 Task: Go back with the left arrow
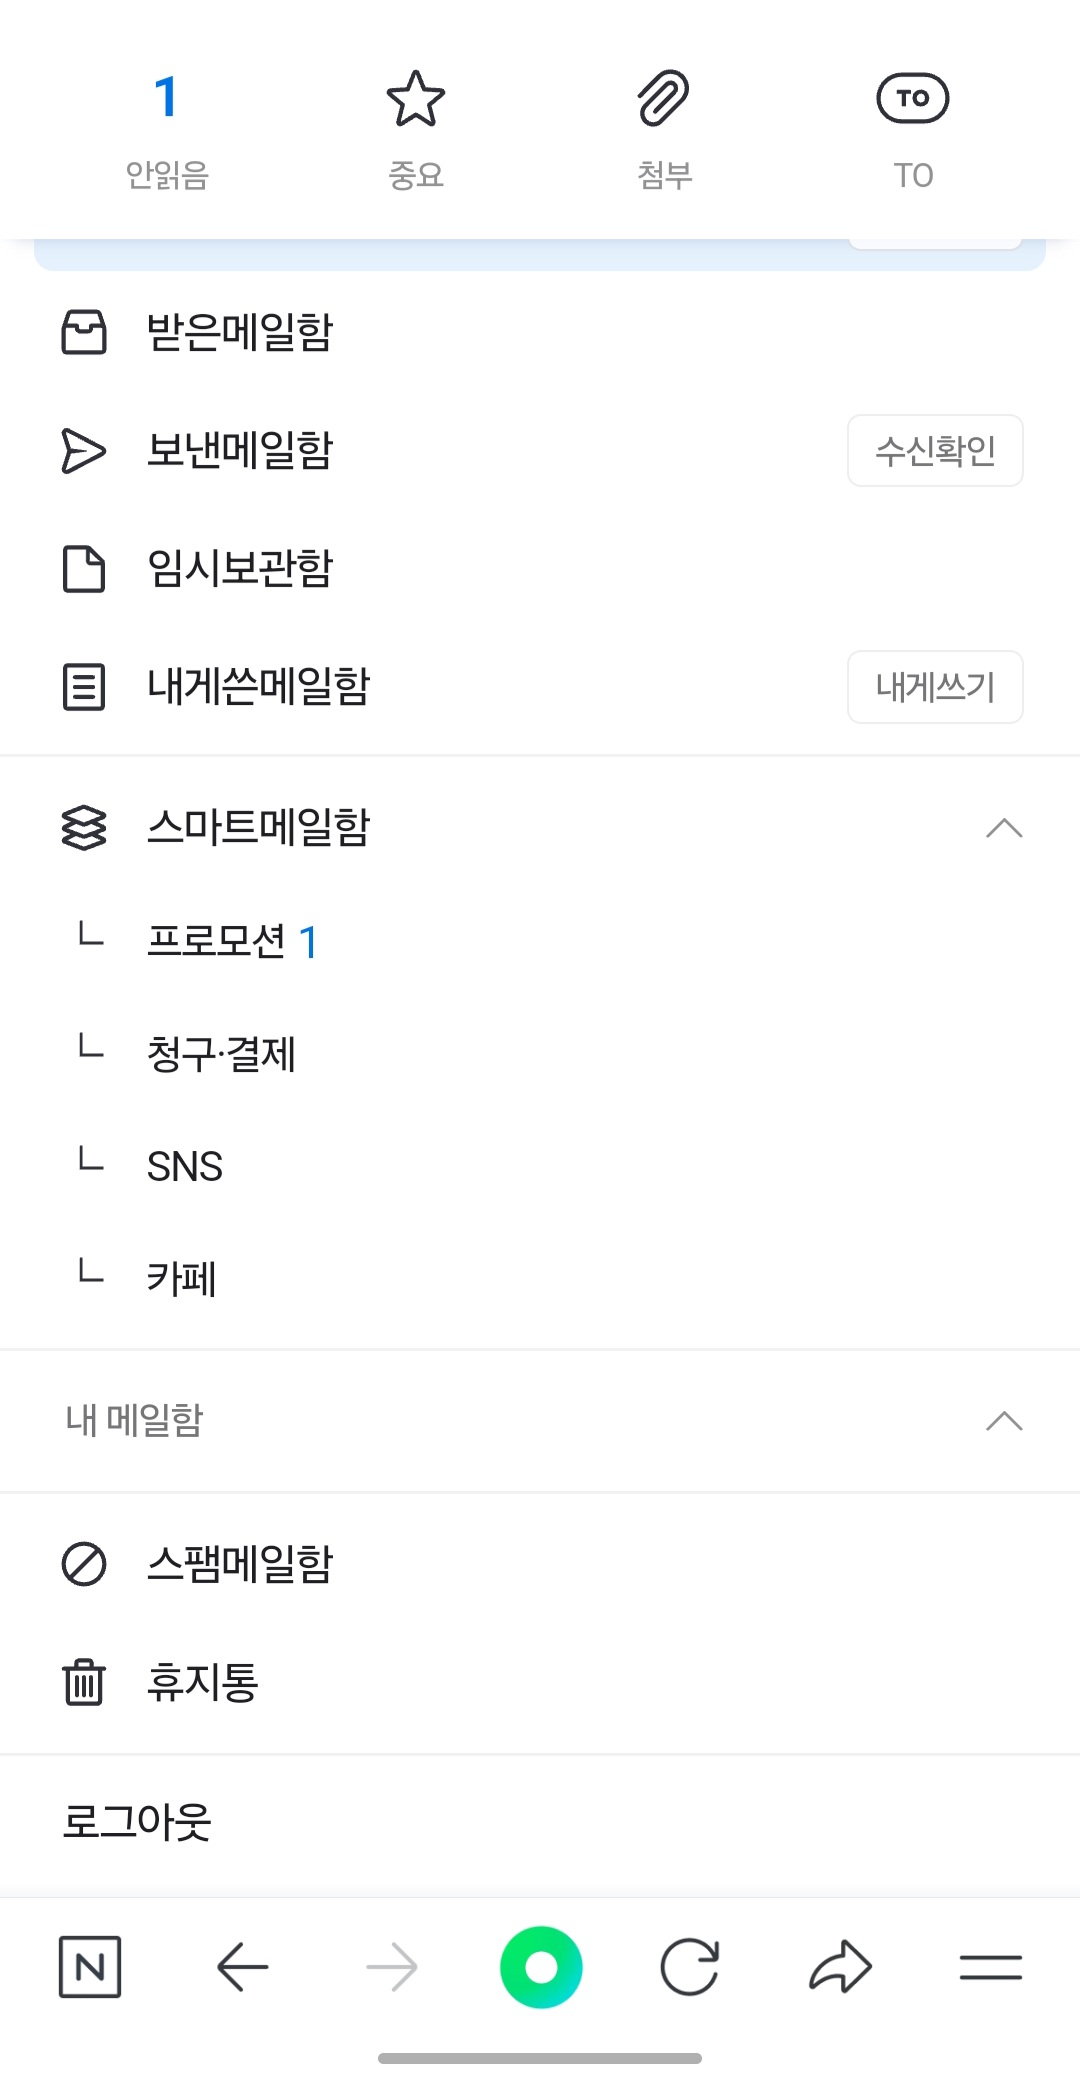(x=242, y=1967)
